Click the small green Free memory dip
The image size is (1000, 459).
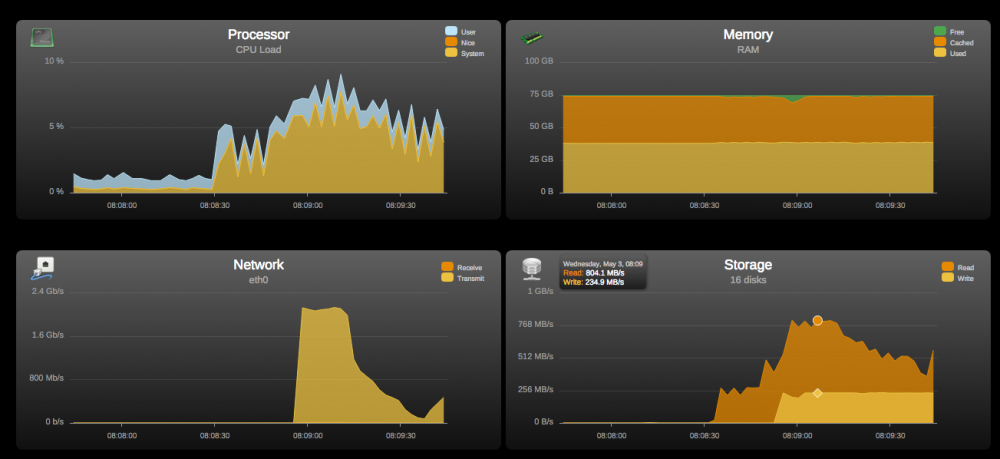pos(793,99)
